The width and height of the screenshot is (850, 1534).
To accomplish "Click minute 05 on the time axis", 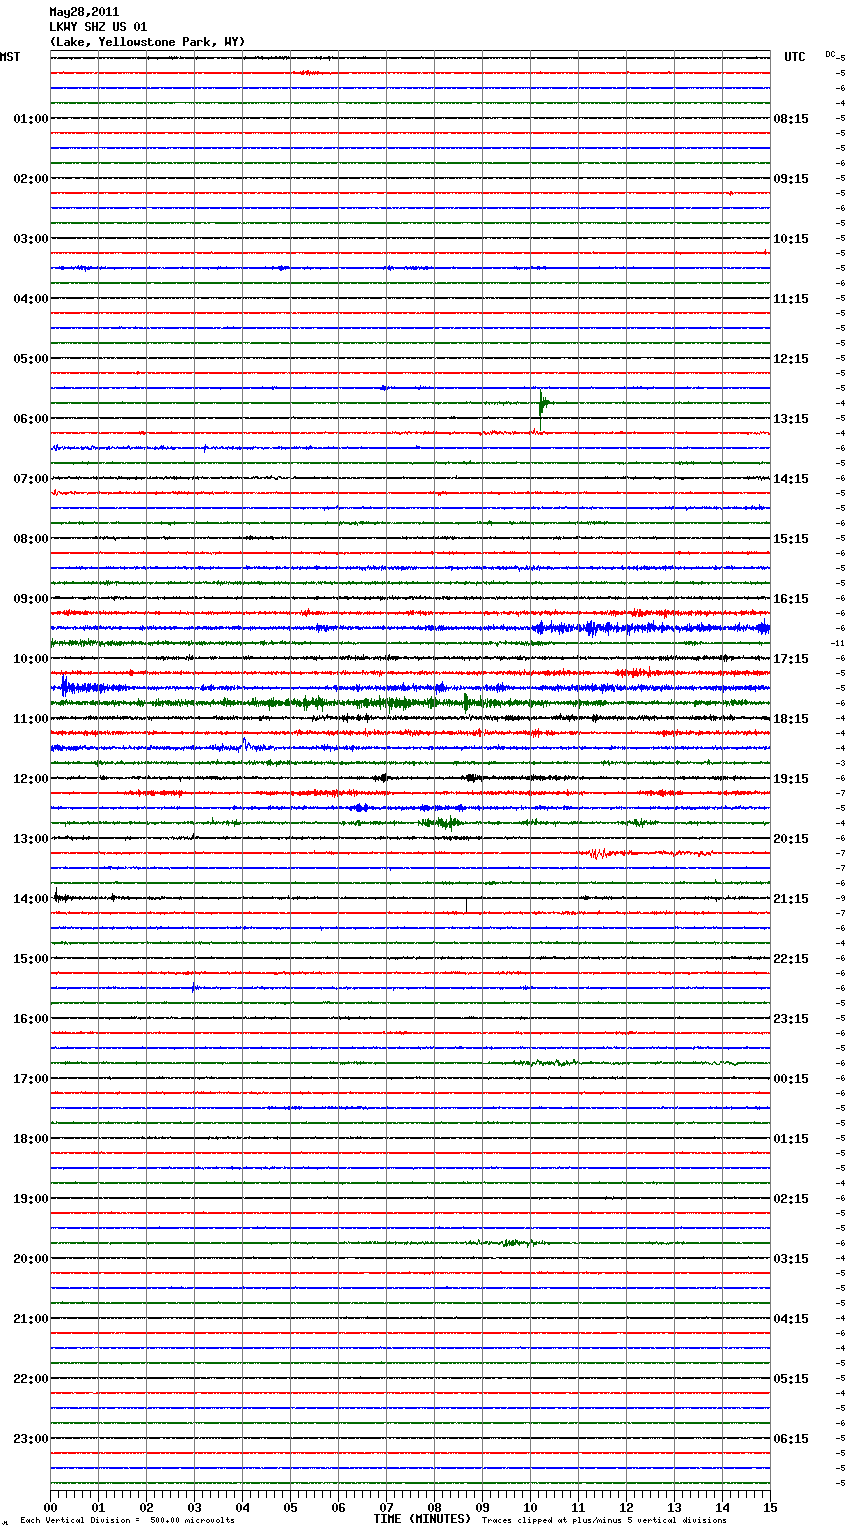I will (x=290, y=1507).
